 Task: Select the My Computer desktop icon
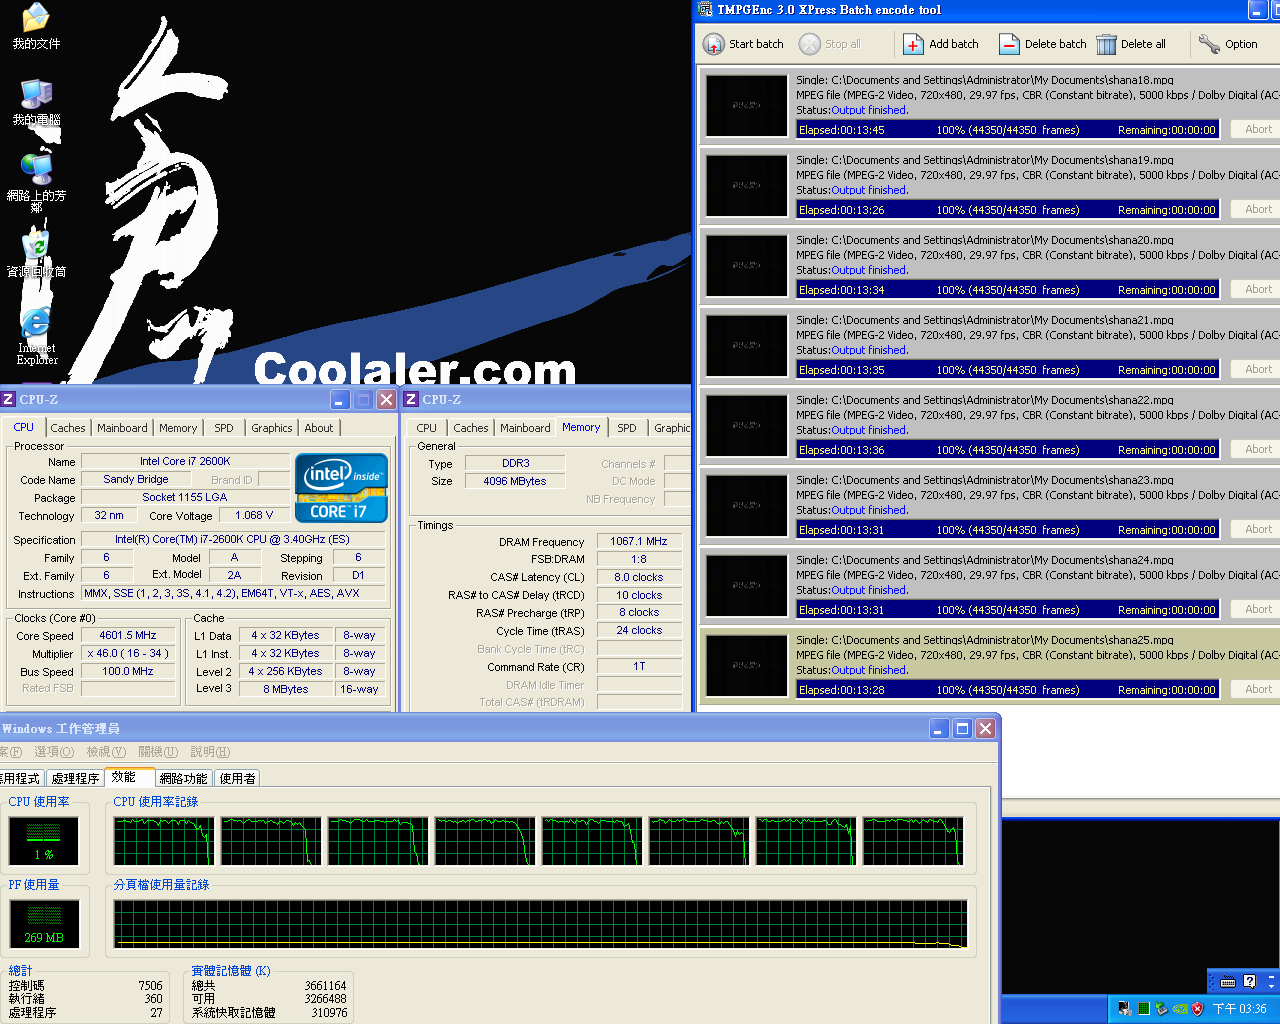pos(36,102)
